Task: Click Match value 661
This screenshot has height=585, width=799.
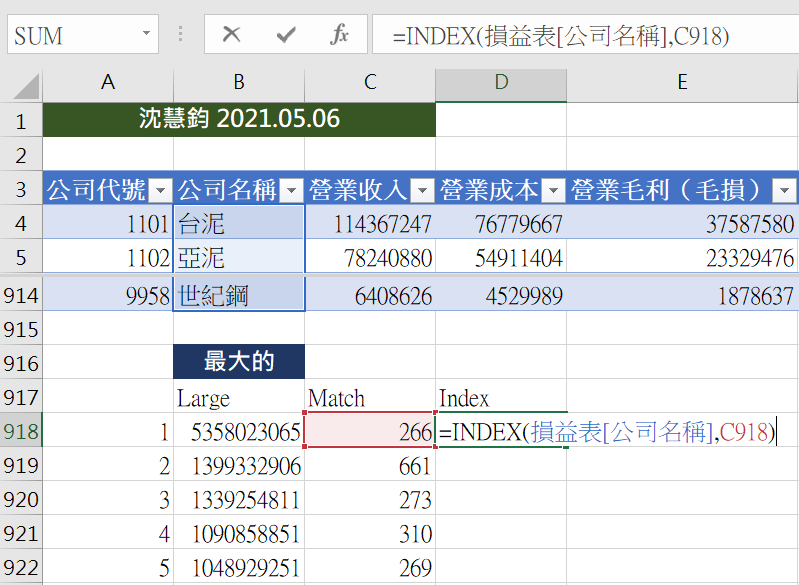Action: click(370, 465)
